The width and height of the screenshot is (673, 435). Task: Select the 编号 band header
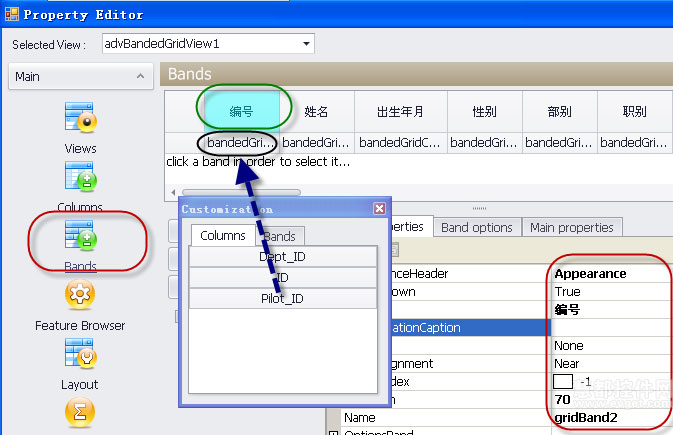tap(242, 112)
